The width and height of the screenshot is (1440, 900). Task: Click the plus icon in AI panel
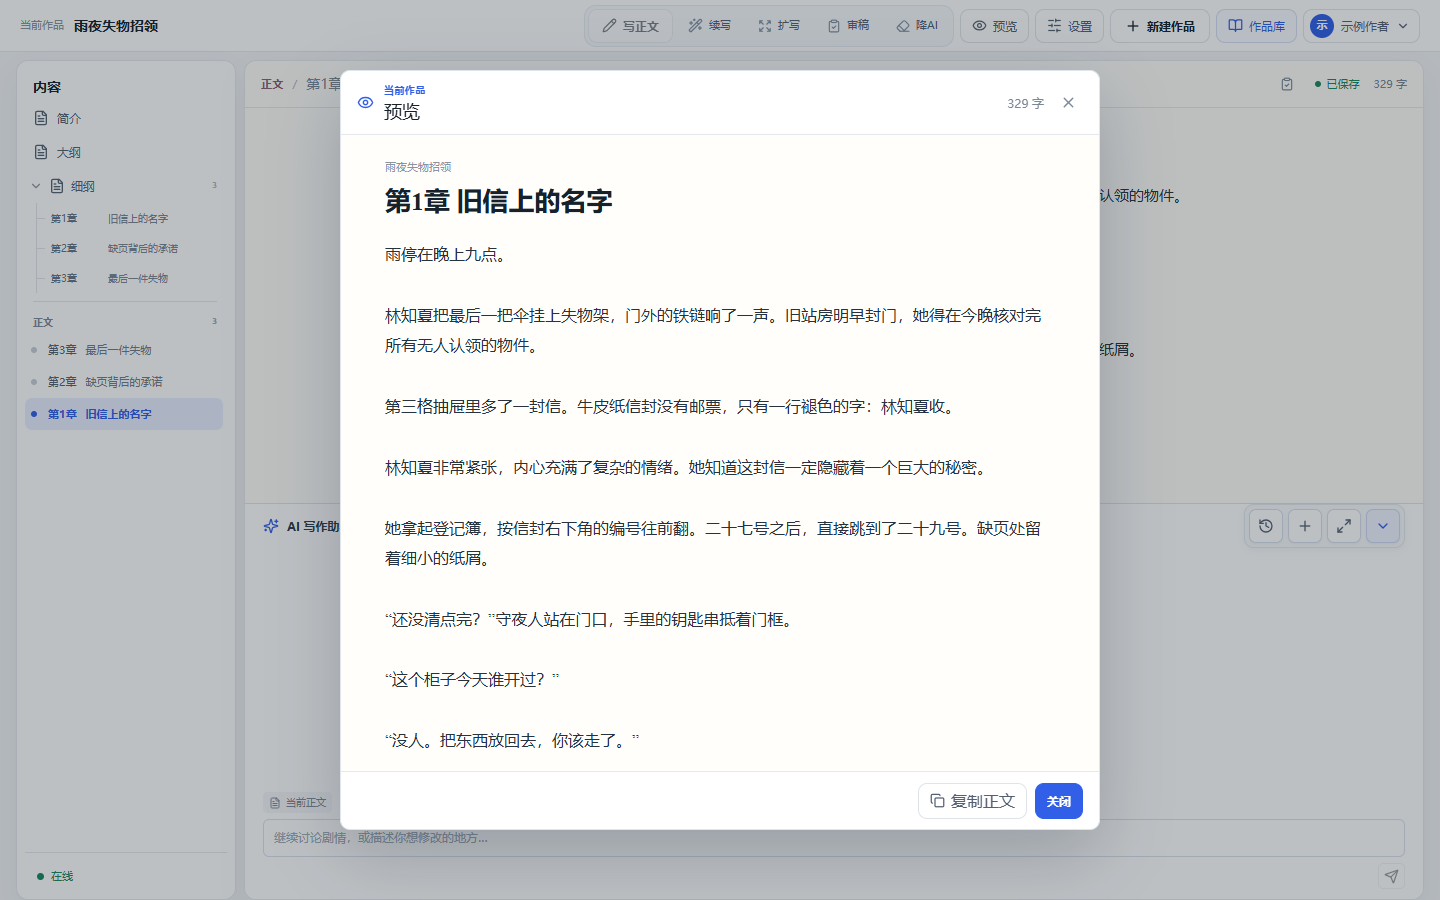pyautogui.click(x=1305, y=526)
